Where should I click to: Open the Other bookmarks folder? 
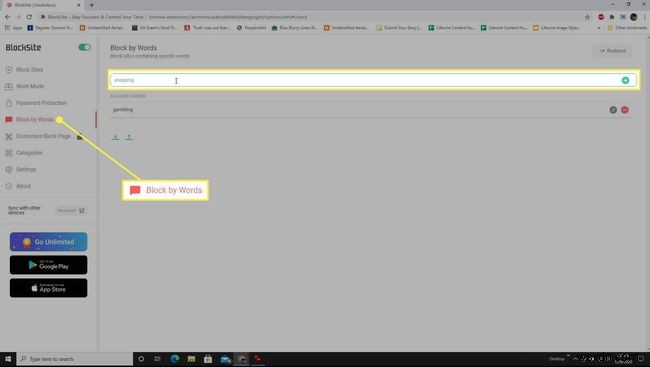point(627,28)
